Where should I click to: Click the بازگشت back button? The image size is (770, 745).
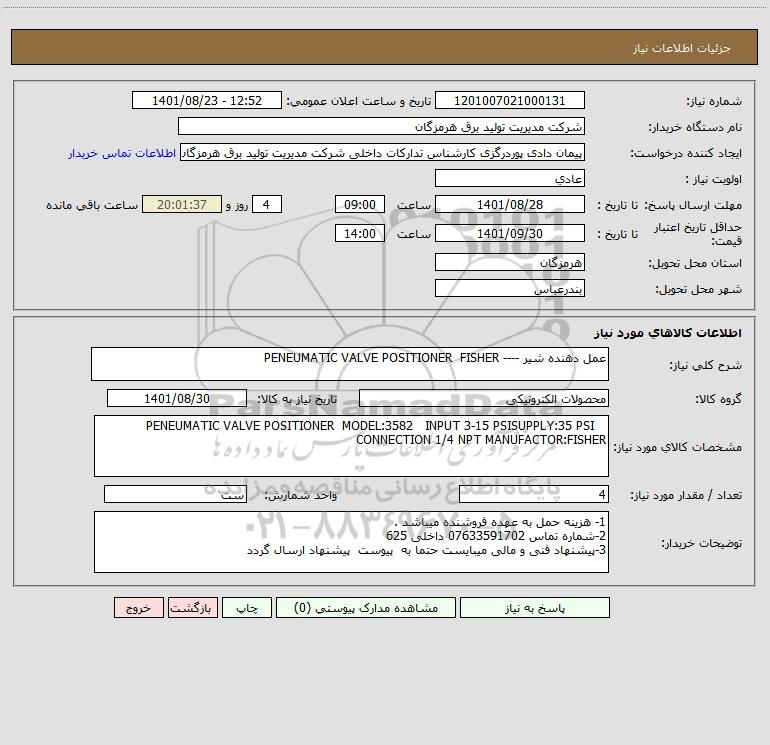click(192, 608)
